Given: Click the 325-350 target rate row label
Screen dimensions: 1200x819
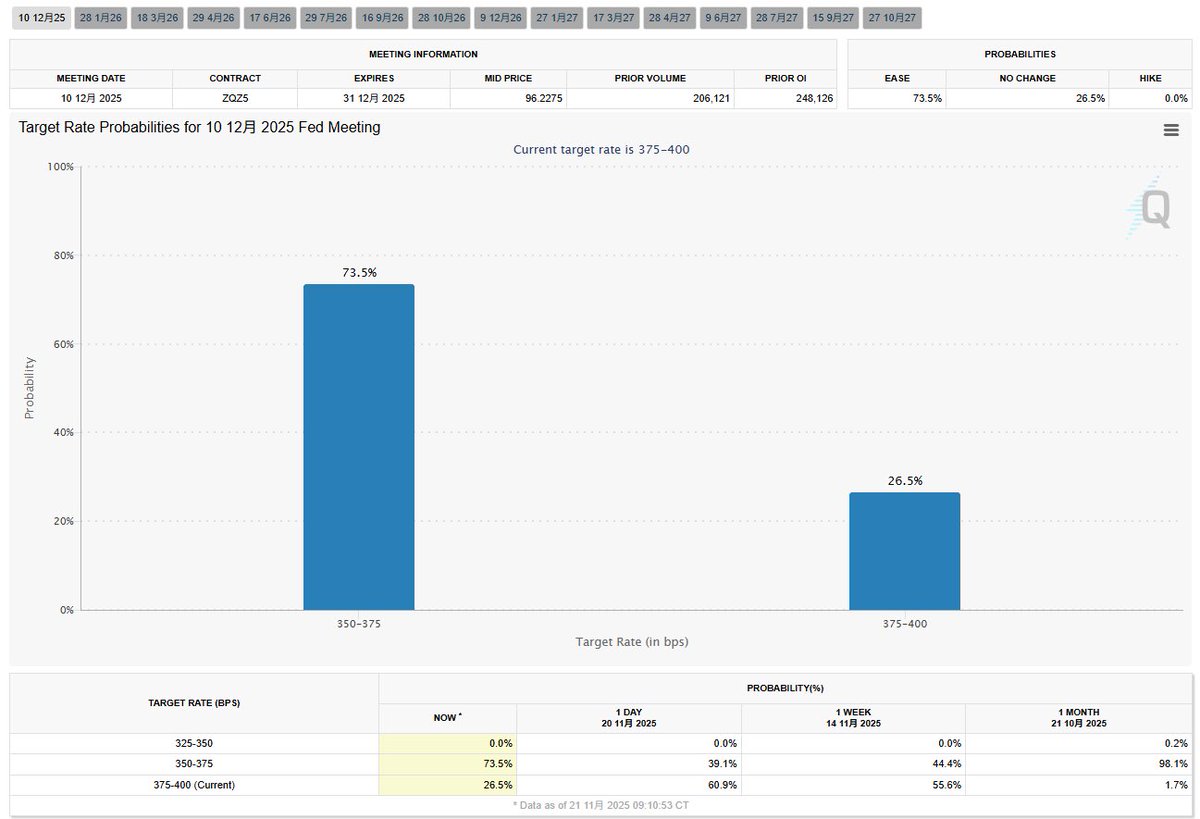Looking at the screenshot, I should (x=195, y=743).
